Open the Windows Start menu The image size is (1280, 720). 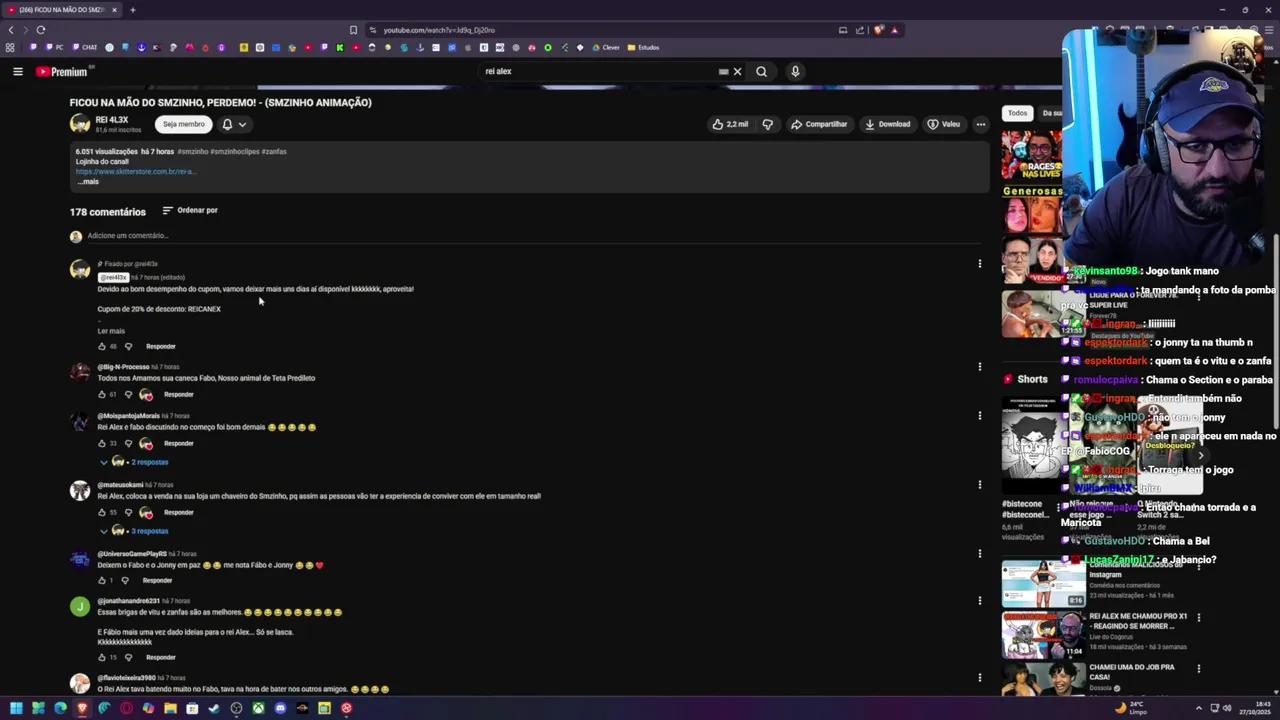16,708
